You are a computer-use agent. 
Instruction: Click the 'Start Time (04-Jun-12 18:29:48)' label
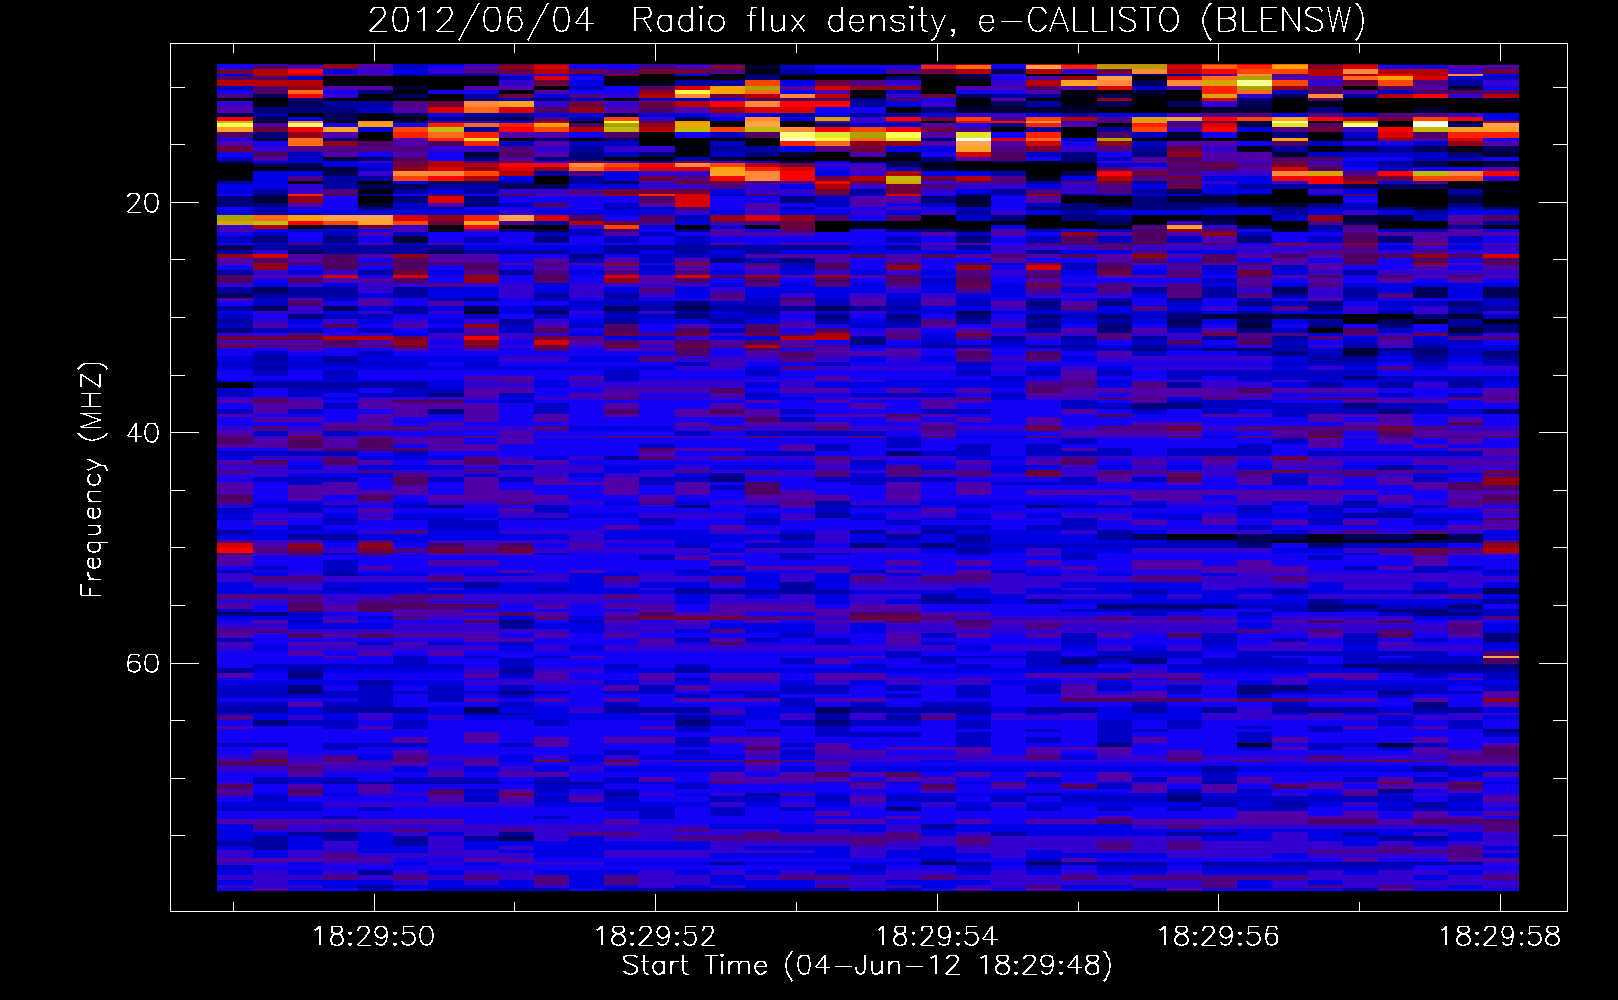point(867,966)
